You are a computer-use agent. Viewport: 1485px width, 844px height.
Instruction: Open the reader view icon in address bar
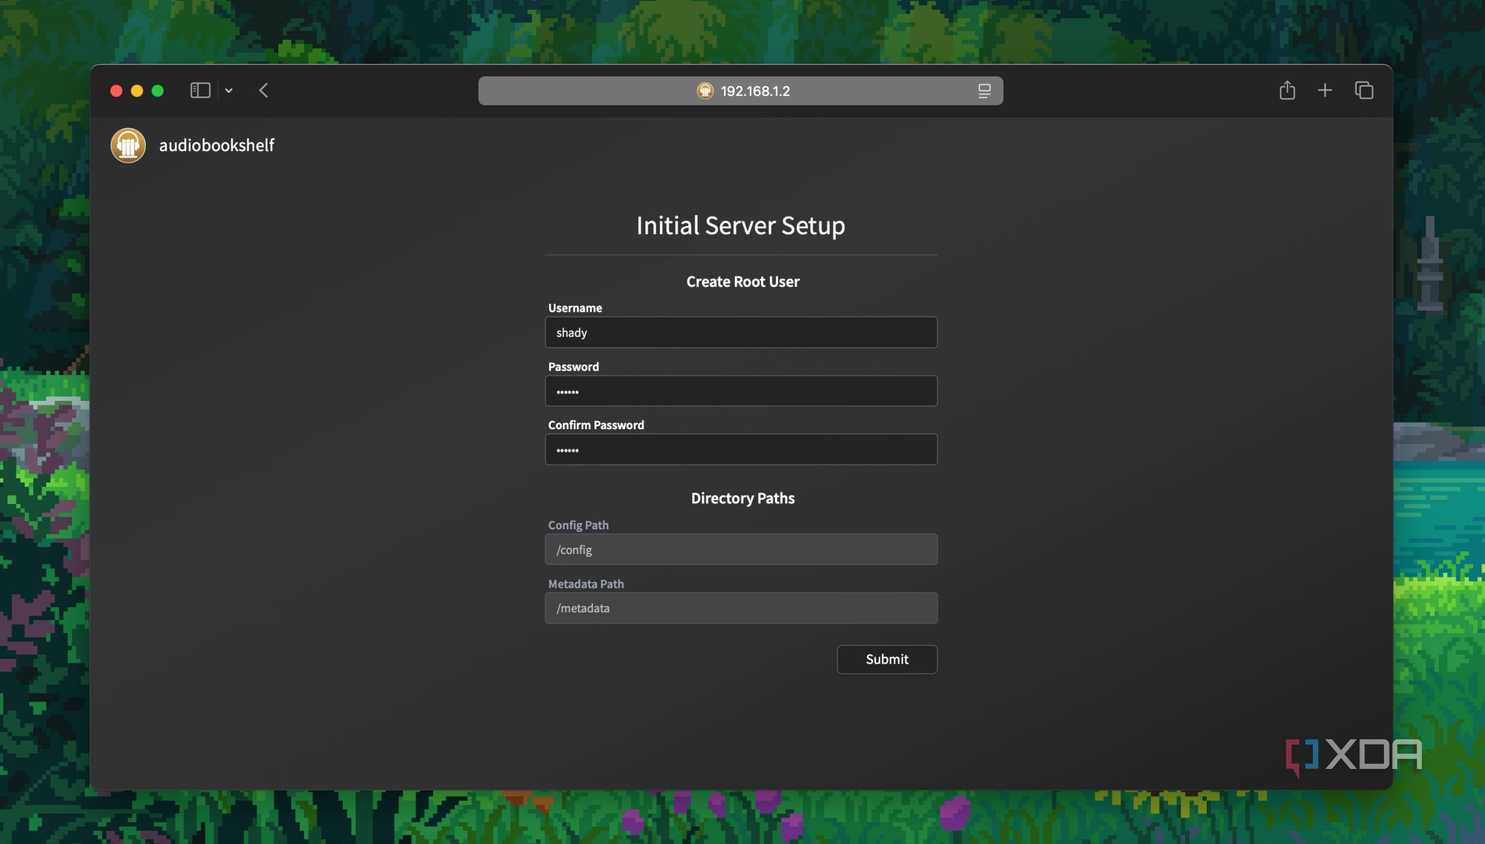click(x=984, y=91)
